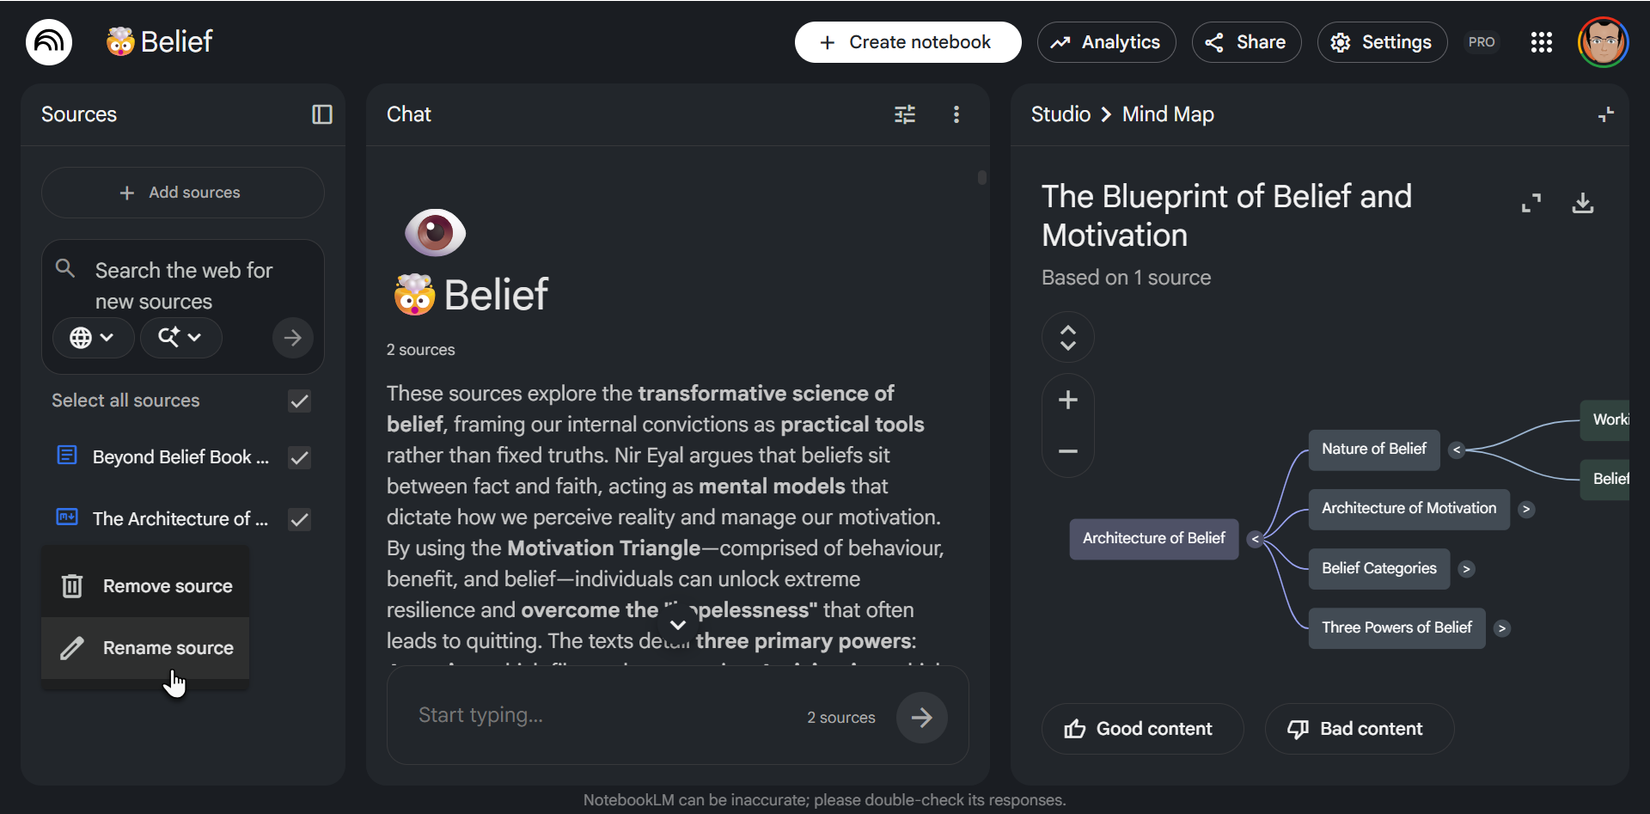Rate the Mind Map with Good content

1141,728
